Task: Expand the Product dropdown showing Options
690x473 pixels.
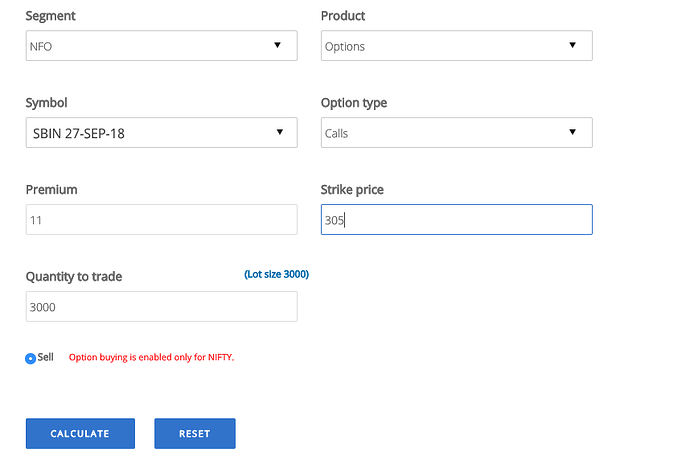Action: [457, 46]
